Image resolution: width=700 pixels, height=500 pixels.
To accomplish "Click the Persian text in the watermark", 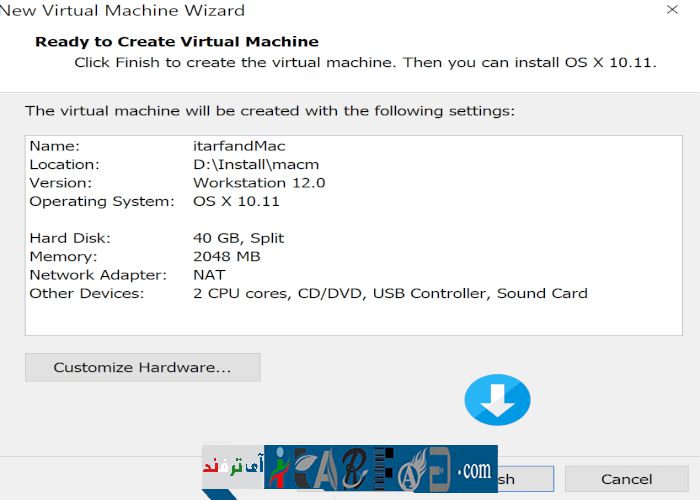I will point(232,466).
